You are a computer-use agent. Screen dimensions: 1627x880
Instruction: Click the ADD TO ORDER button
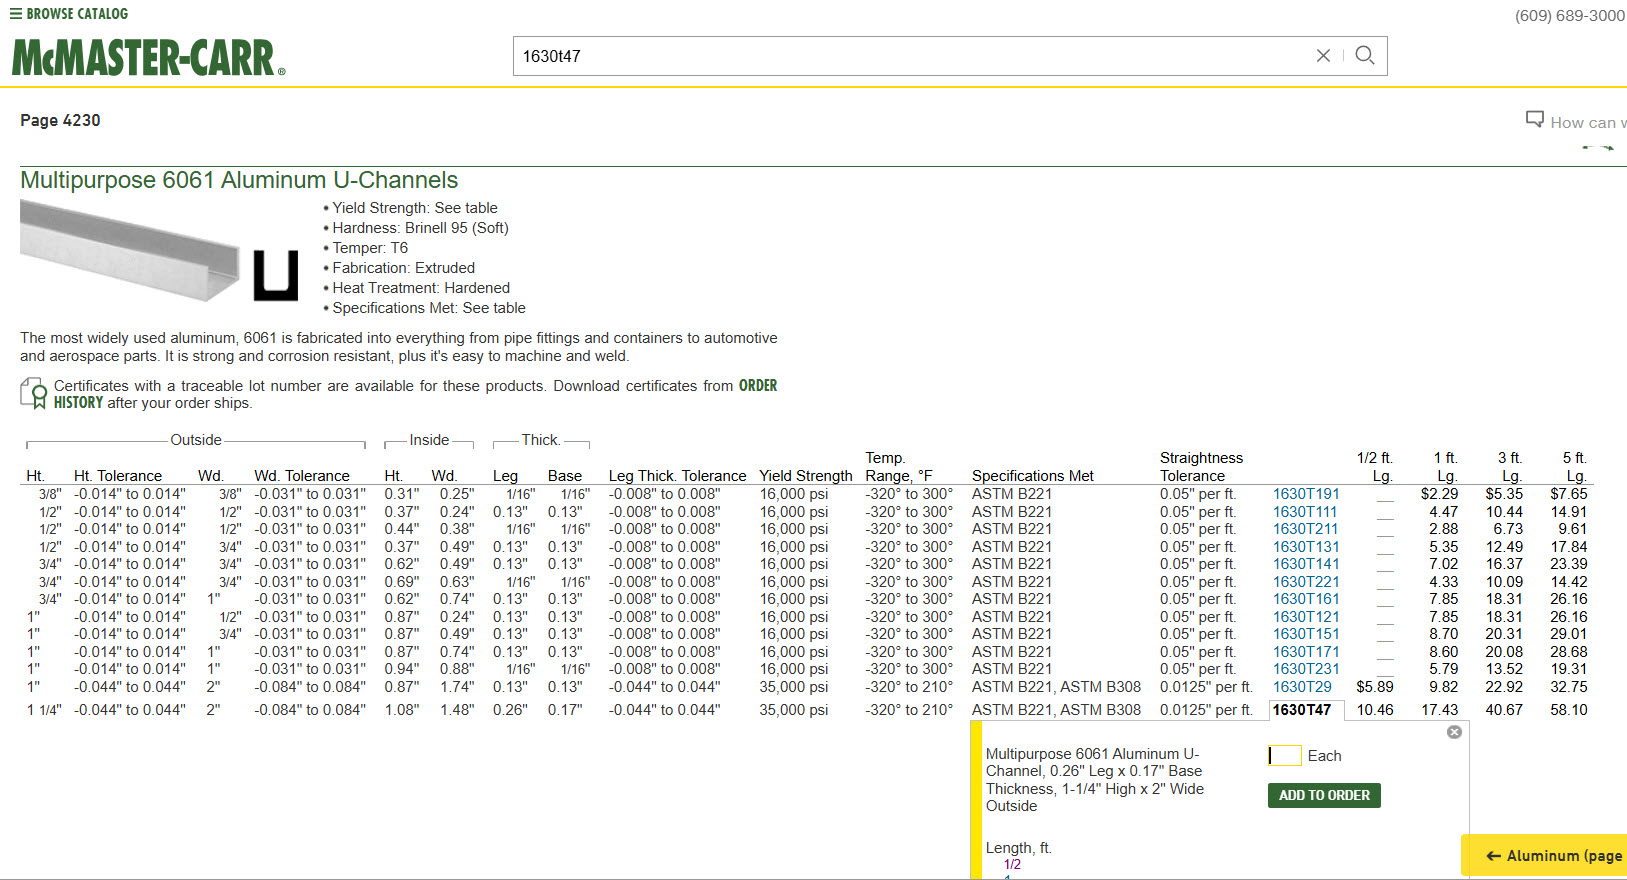coord(1324,795)
